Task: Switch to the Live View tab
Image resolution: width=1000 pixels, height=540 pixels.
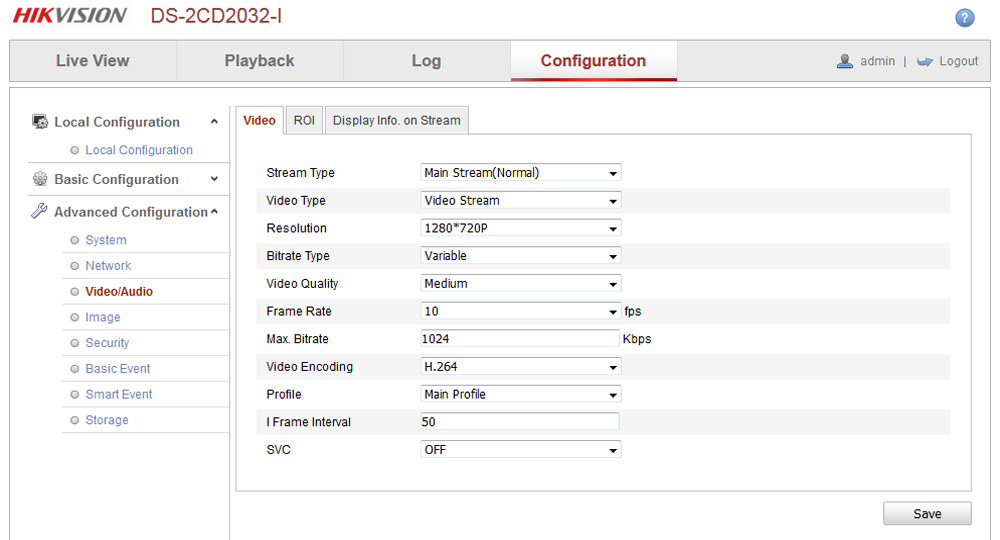Action: click(93, 61)
